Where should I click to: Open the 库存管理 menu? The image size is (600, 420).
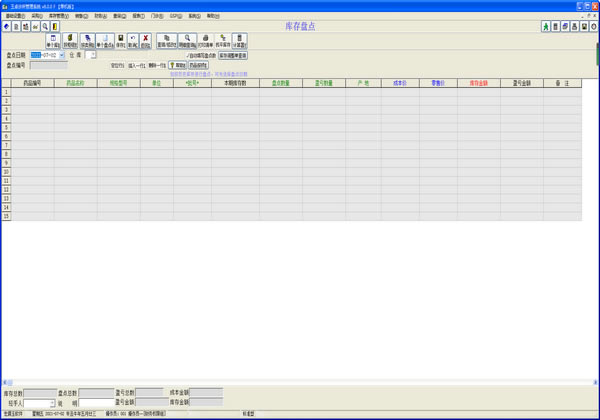[x=59, y=16]
